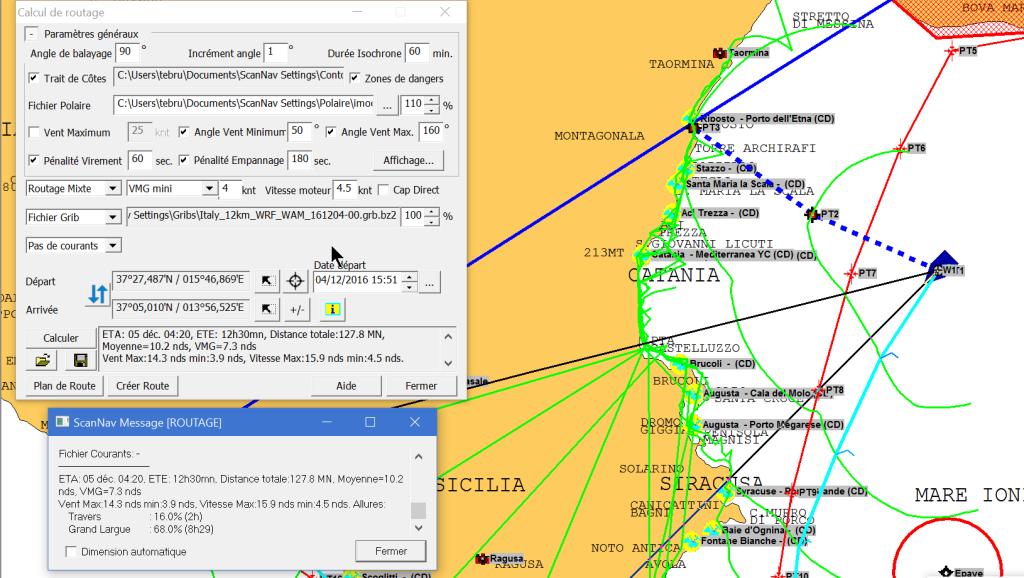The height and width of the screenshot is (578, 1024).
Task: Collapse the Paramètres généraux section
Action: pos(31,33)
